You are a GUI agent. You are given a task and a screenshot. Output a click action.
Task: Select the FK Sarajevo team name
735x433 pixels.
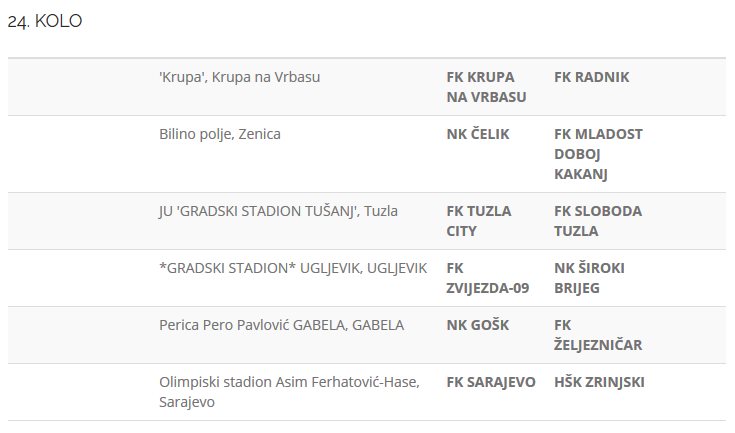(x=491, y=382)
